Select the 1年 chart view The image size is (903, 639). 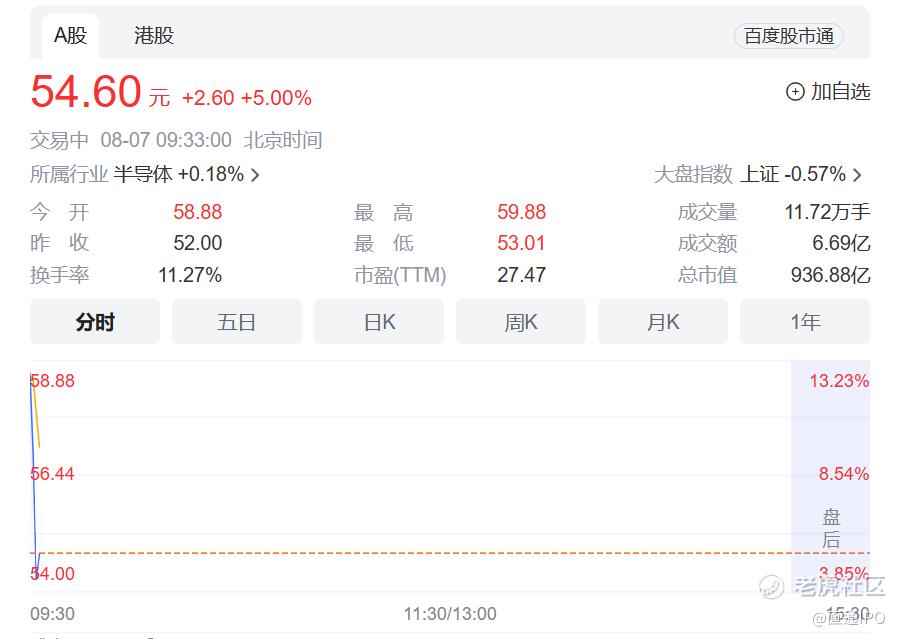click(x=805, y=322)
